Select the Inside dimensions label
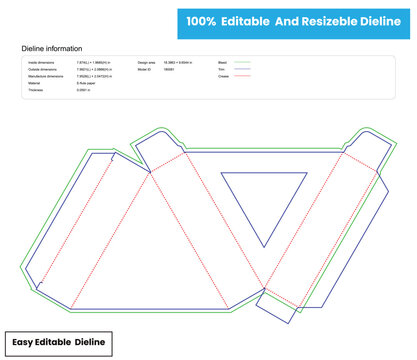Screen dimensions: 417x360 coord(41,63)
